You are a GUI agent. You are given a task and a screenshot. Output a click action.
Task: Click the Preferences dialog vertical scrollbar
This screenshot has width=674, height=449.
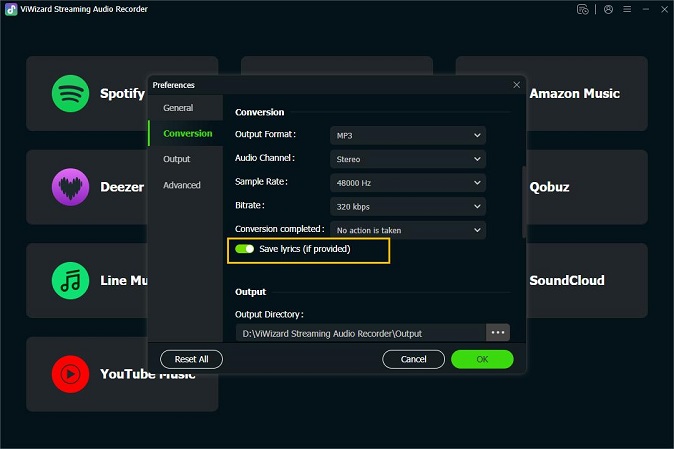point(524,202)
